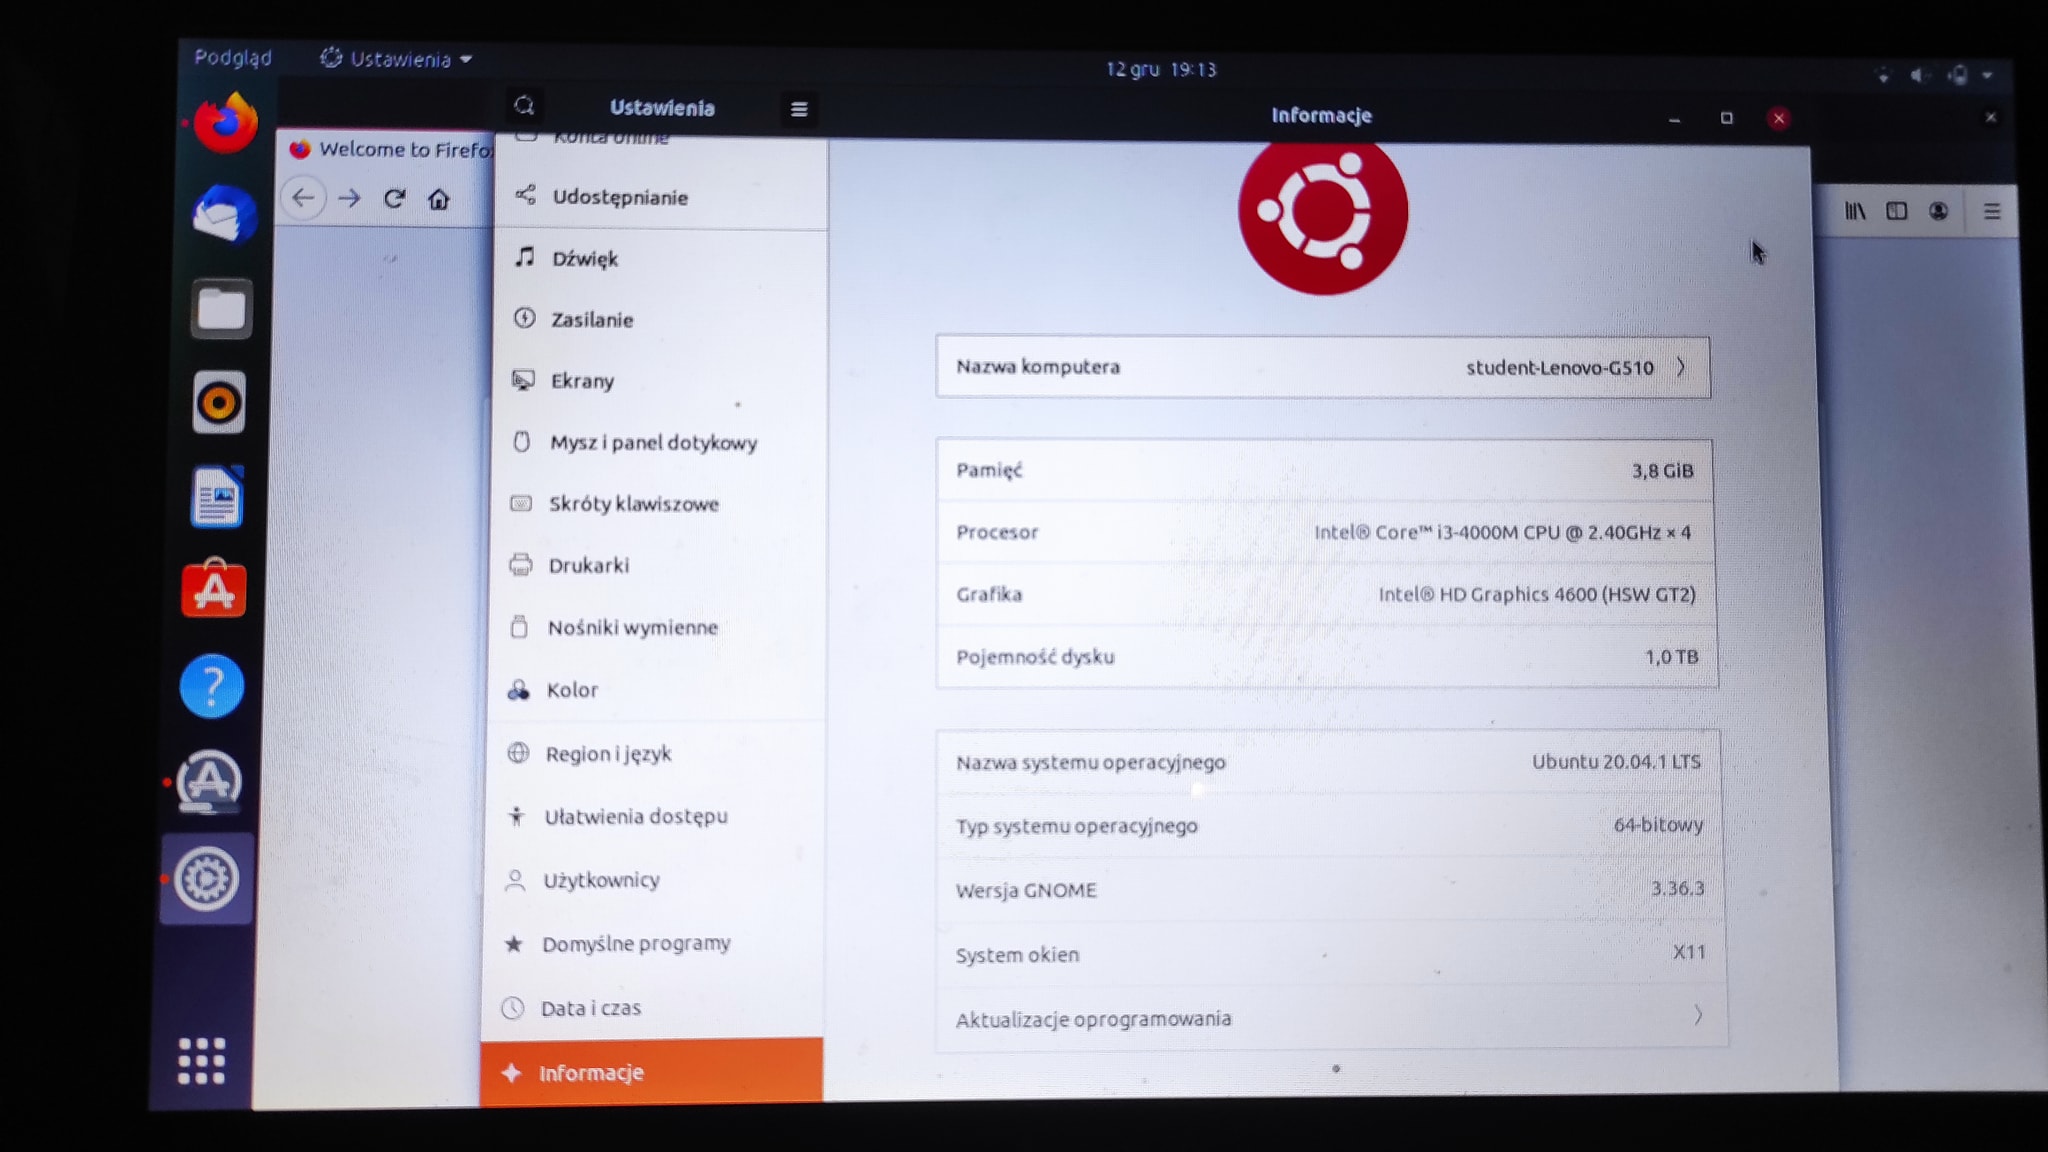The width and height of the screenshot is (2048, 1152).
Task: Launch Rhythmbox music player from dock
Action: pyautogui.click(x=219, y=403)
